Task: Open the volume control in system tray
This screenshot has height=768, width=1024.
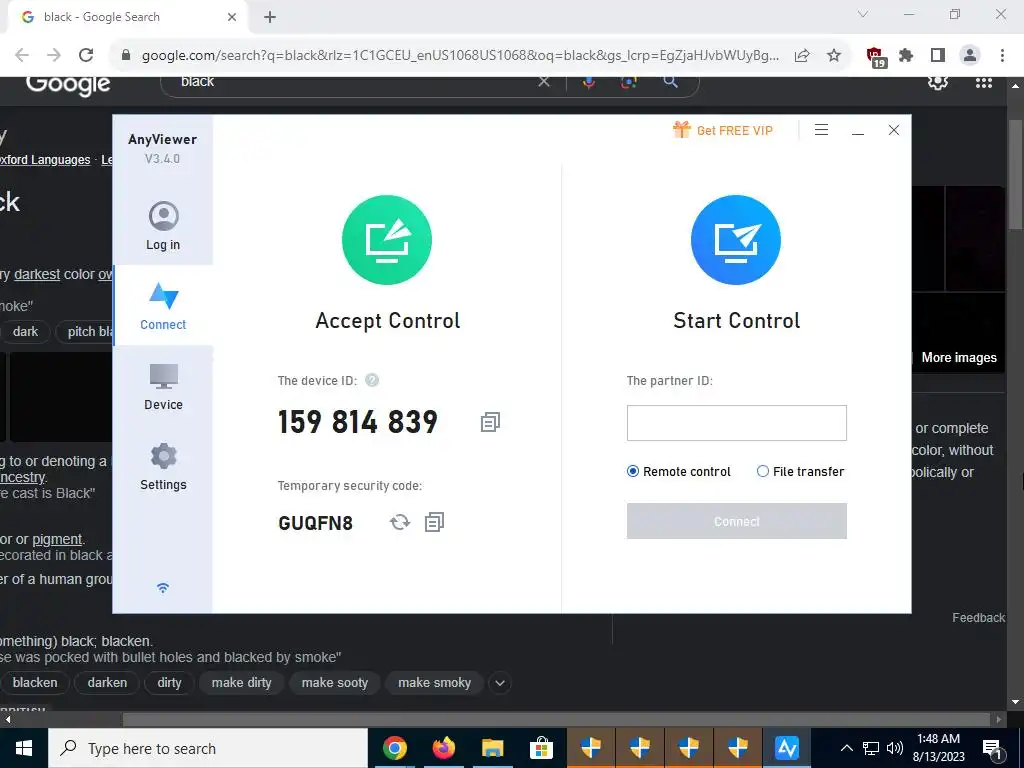Action: [895, 748]
